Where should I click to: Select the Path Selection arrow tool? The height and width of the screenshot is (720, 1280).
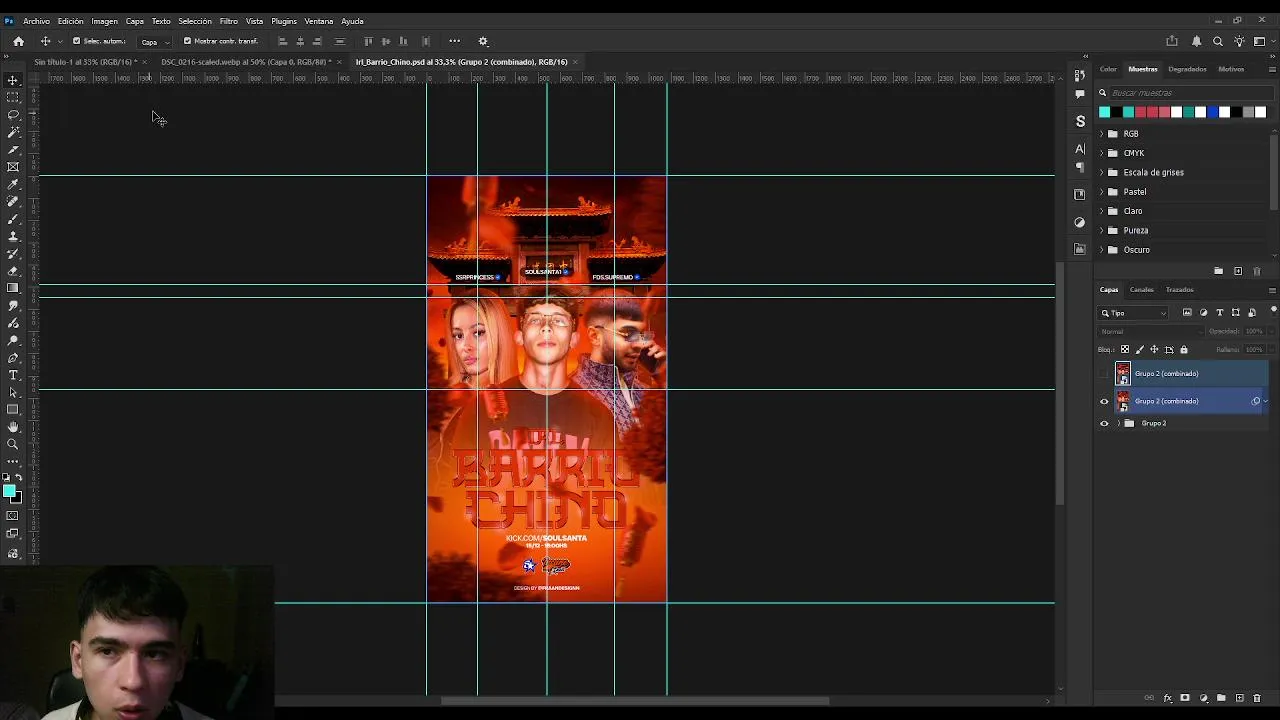pos(13,392)
